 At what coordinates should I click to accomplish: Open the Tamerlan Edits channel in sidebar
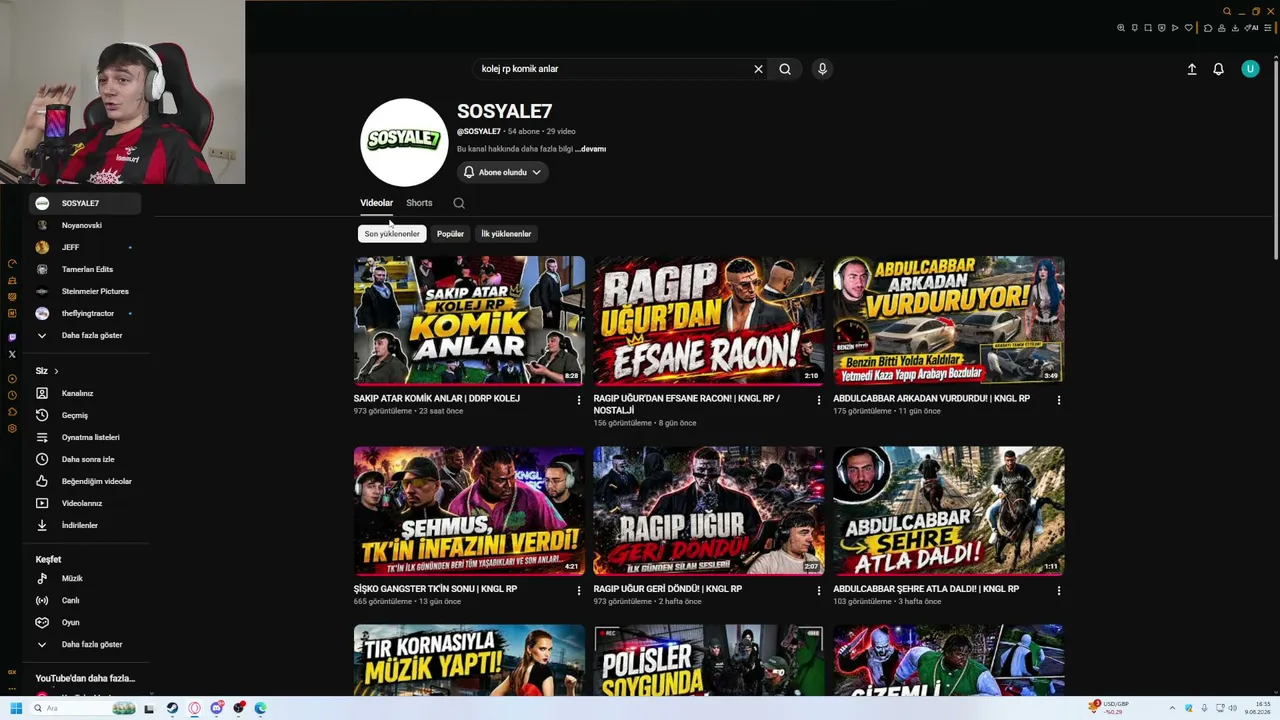point(85,269)
